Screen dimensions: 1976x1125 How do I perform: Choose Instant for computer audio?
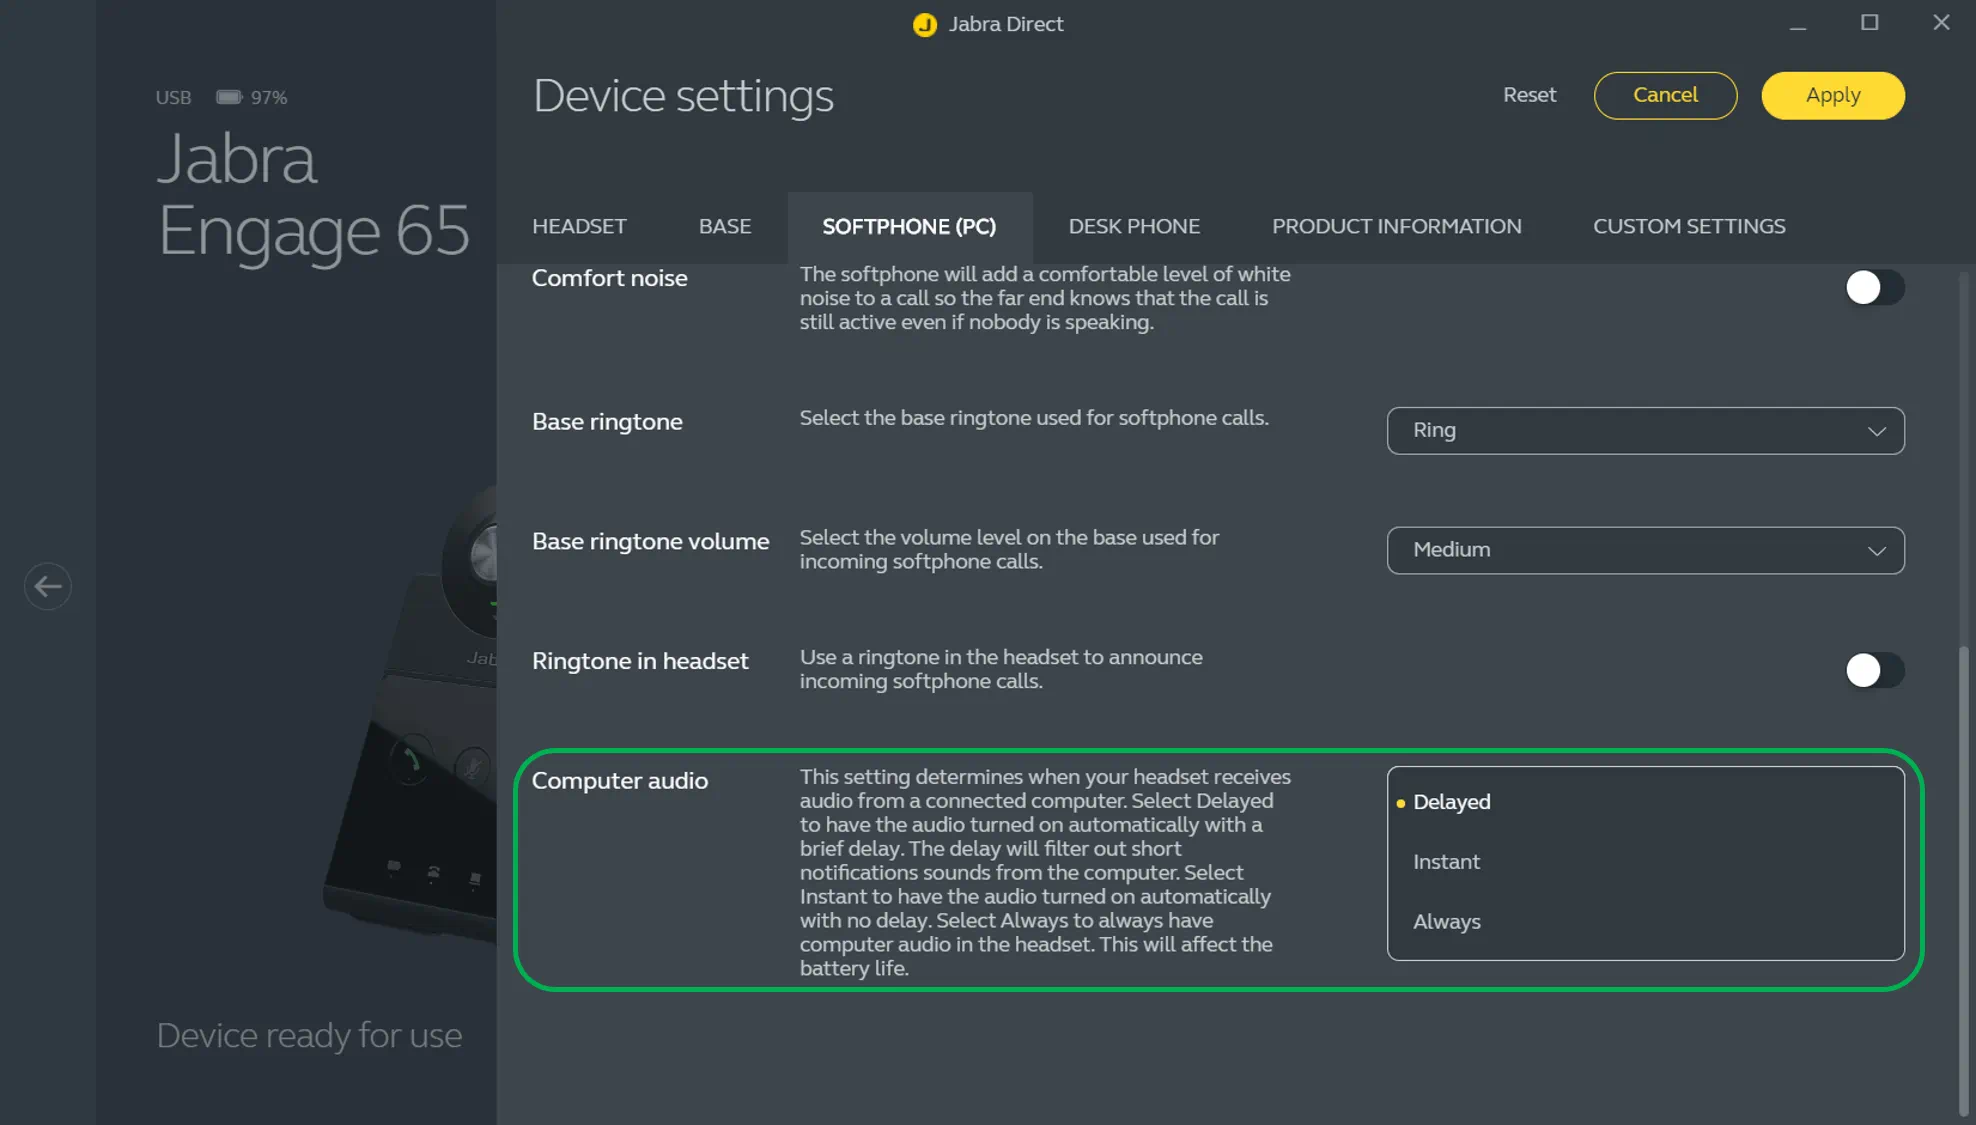click(x=1446, y=862)
